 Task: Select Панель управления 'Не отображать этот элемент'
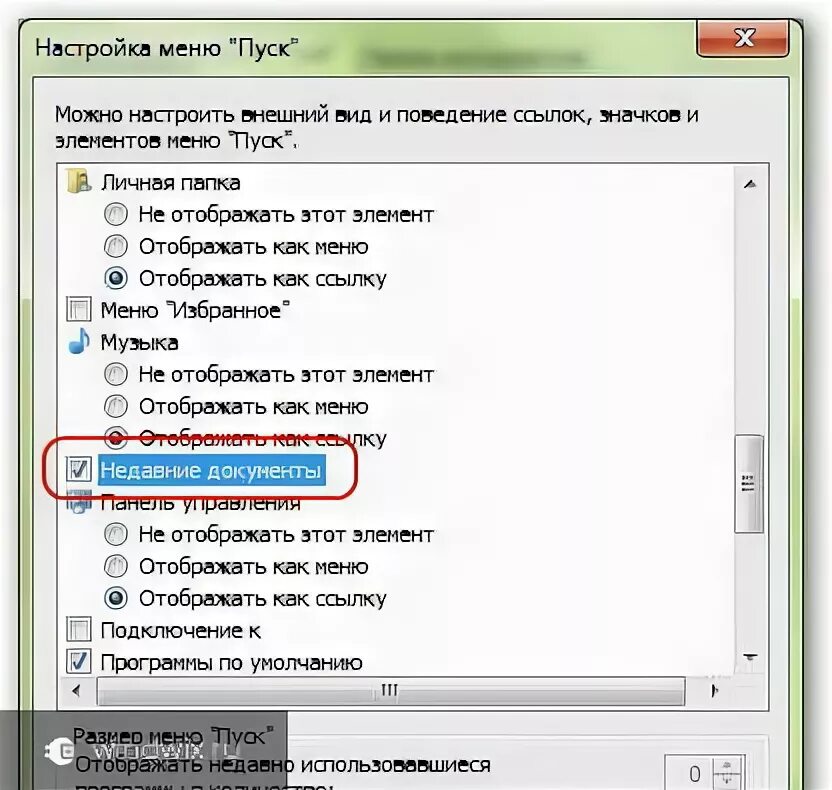coord(116,534)
